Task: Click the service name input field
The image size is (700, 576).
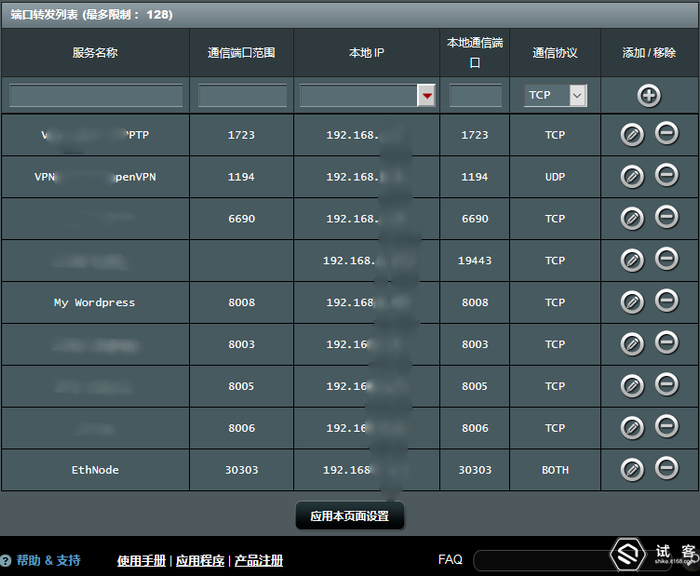Action: (96, 95)
